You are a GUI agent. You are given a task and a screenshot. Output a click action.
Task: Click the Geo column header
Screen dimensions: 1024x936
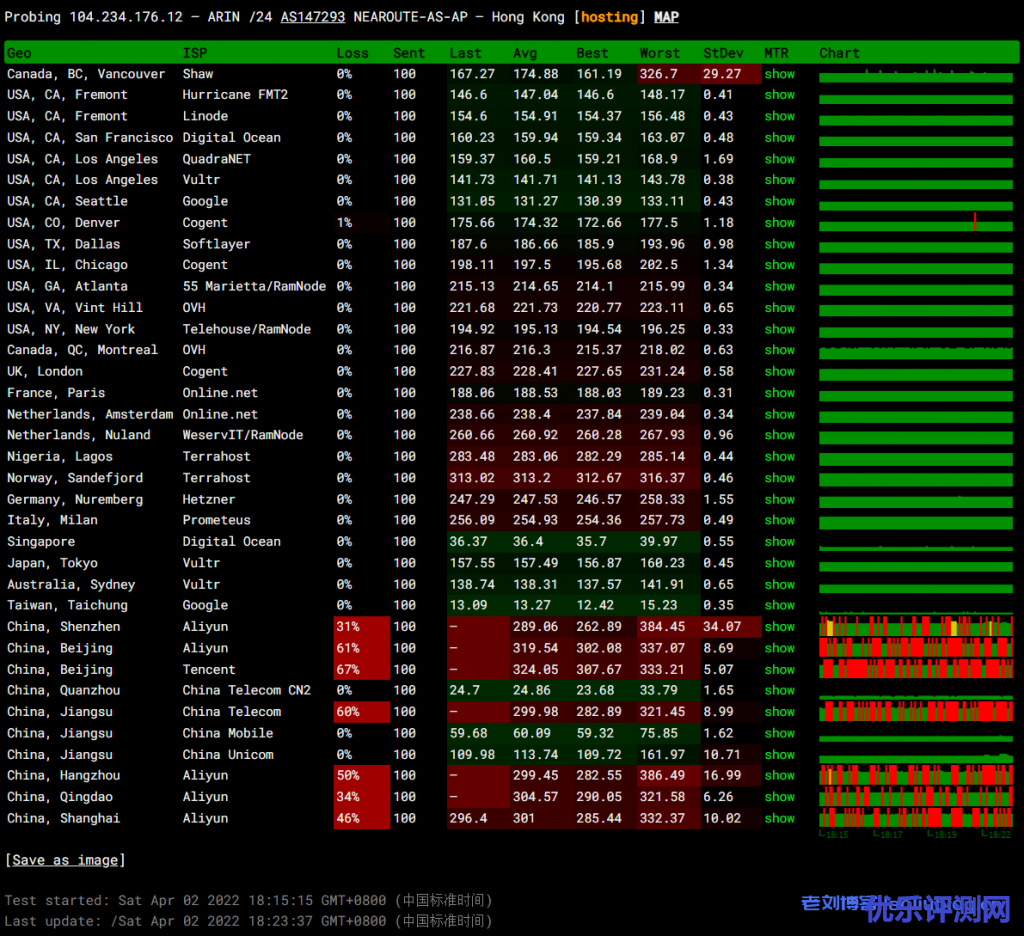point(19,53)
